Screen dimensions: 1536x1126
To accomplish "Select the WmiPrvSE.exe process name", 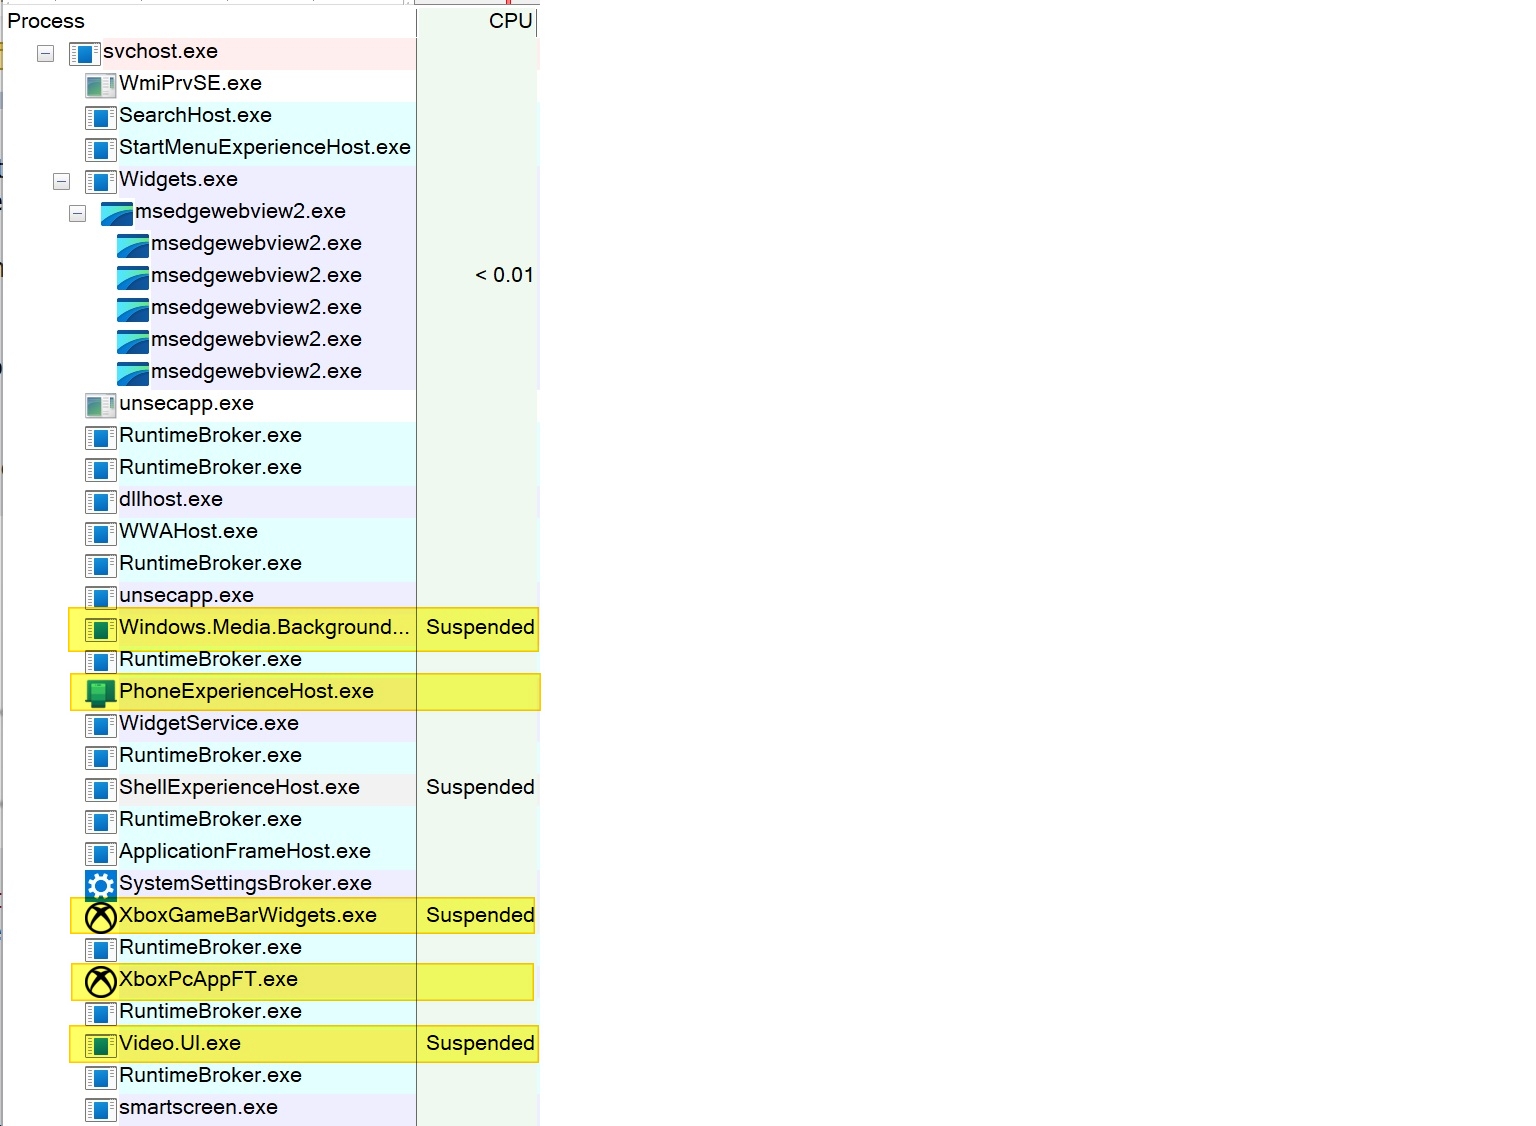I will coord(190,83).
